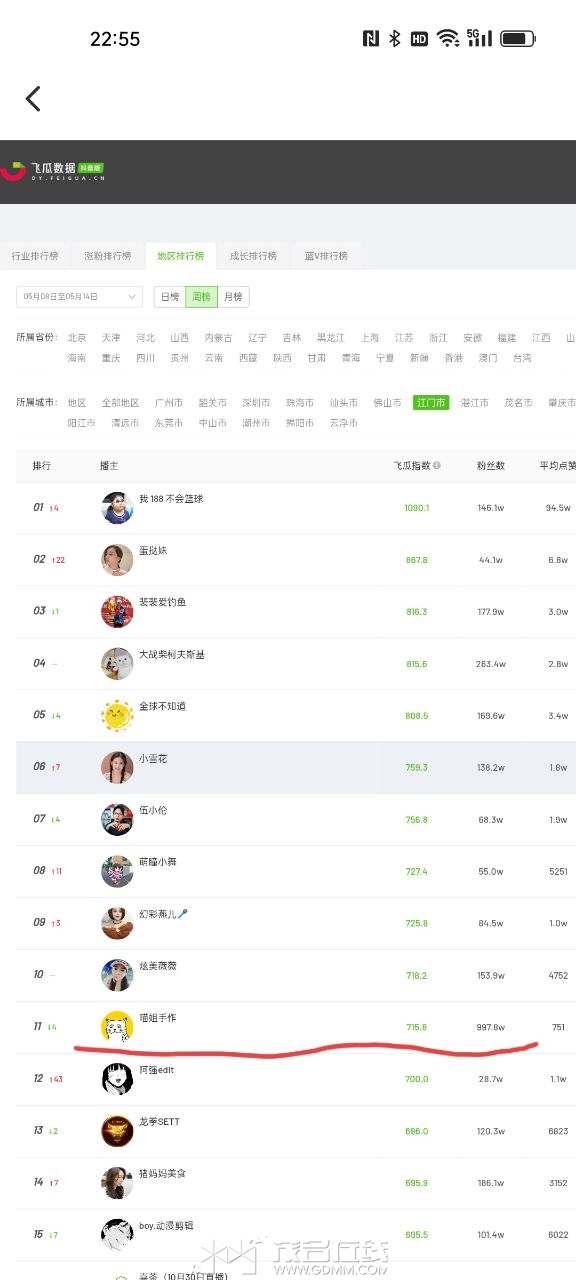Screen dimensions: 576x1280
Task: Open the Feigua Data logo
Action: (53, 171)
